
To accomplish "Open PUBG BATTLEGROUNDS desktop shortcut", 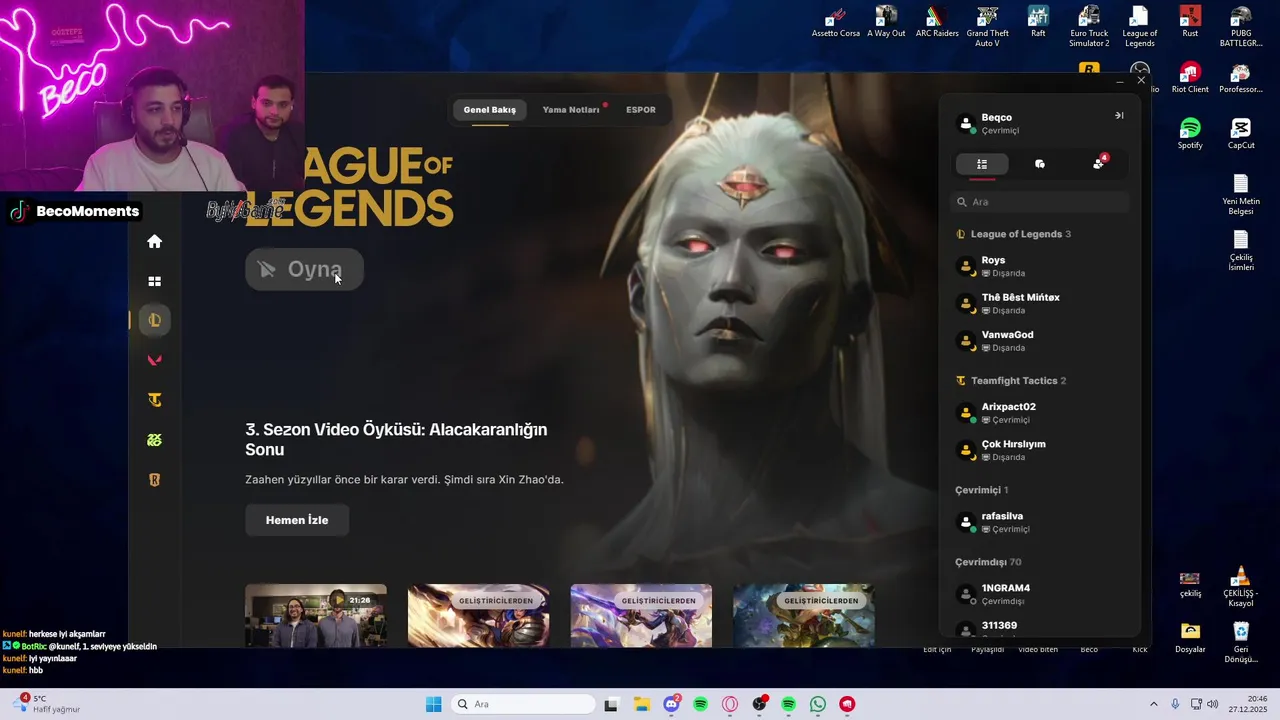I will click(x=1240, y=27).
